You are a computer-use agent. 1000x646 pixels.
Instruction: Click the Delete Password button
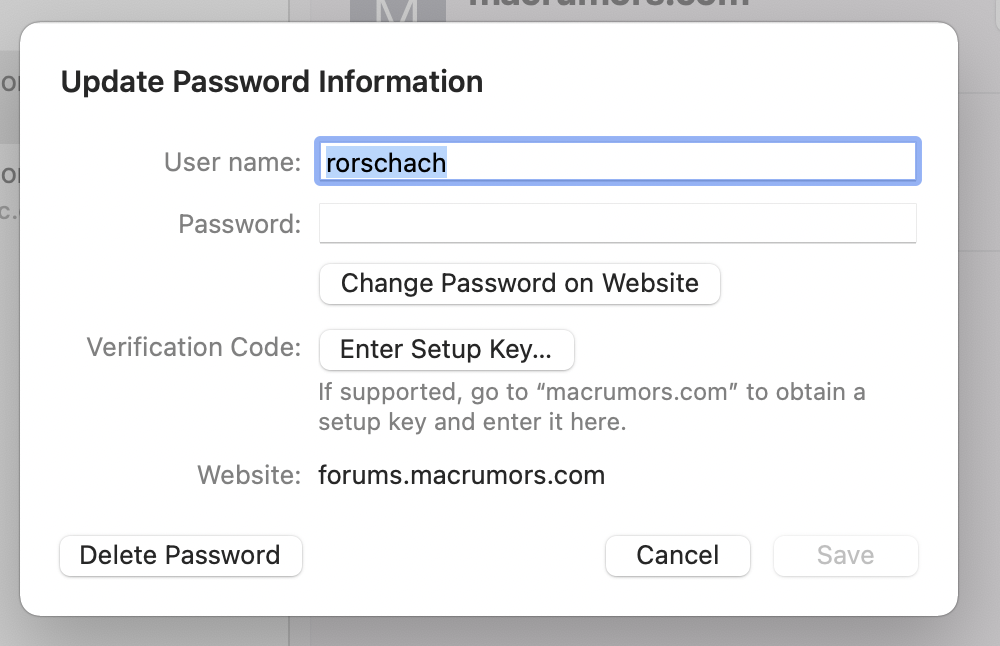[x=180, y=555]
